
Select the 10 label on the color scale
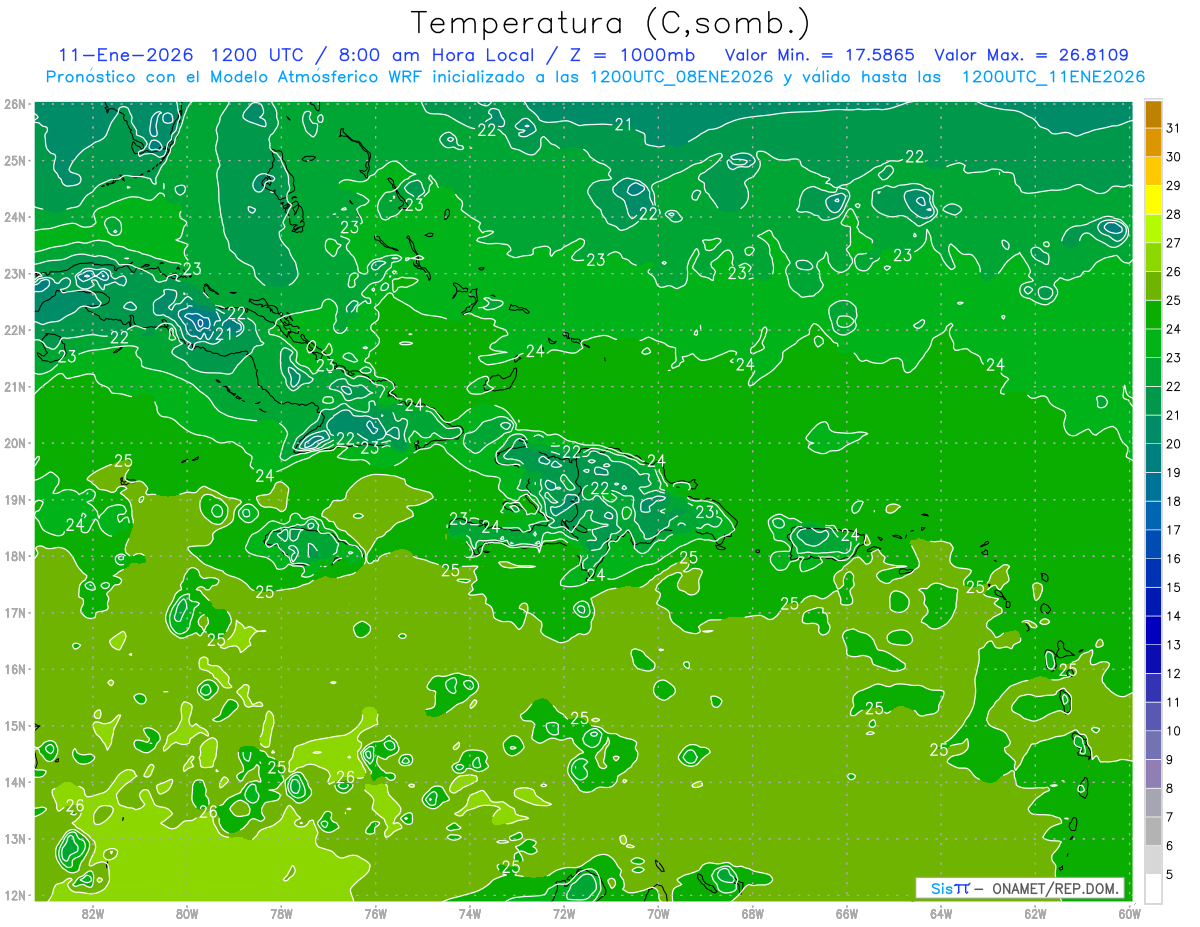coord(1174,731)
